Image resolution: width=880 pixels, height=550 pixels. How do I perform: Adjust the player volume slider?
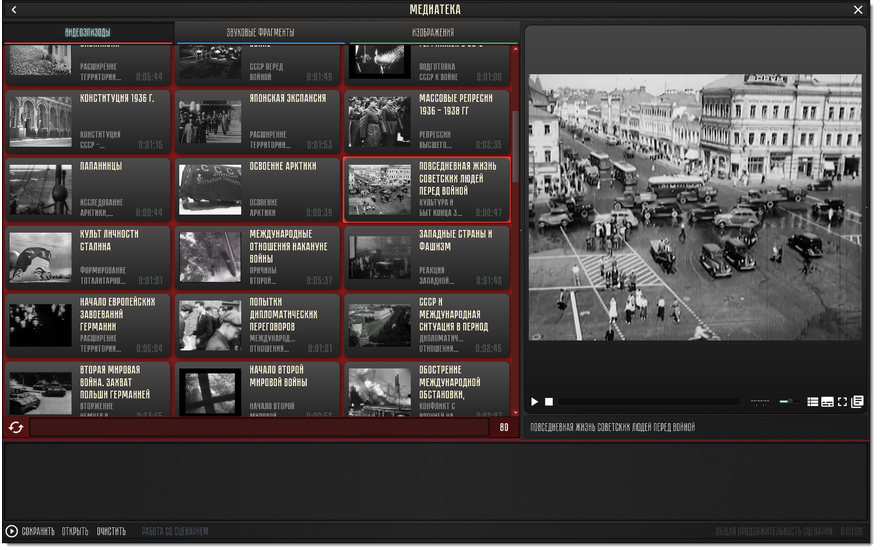click(789, 402)
